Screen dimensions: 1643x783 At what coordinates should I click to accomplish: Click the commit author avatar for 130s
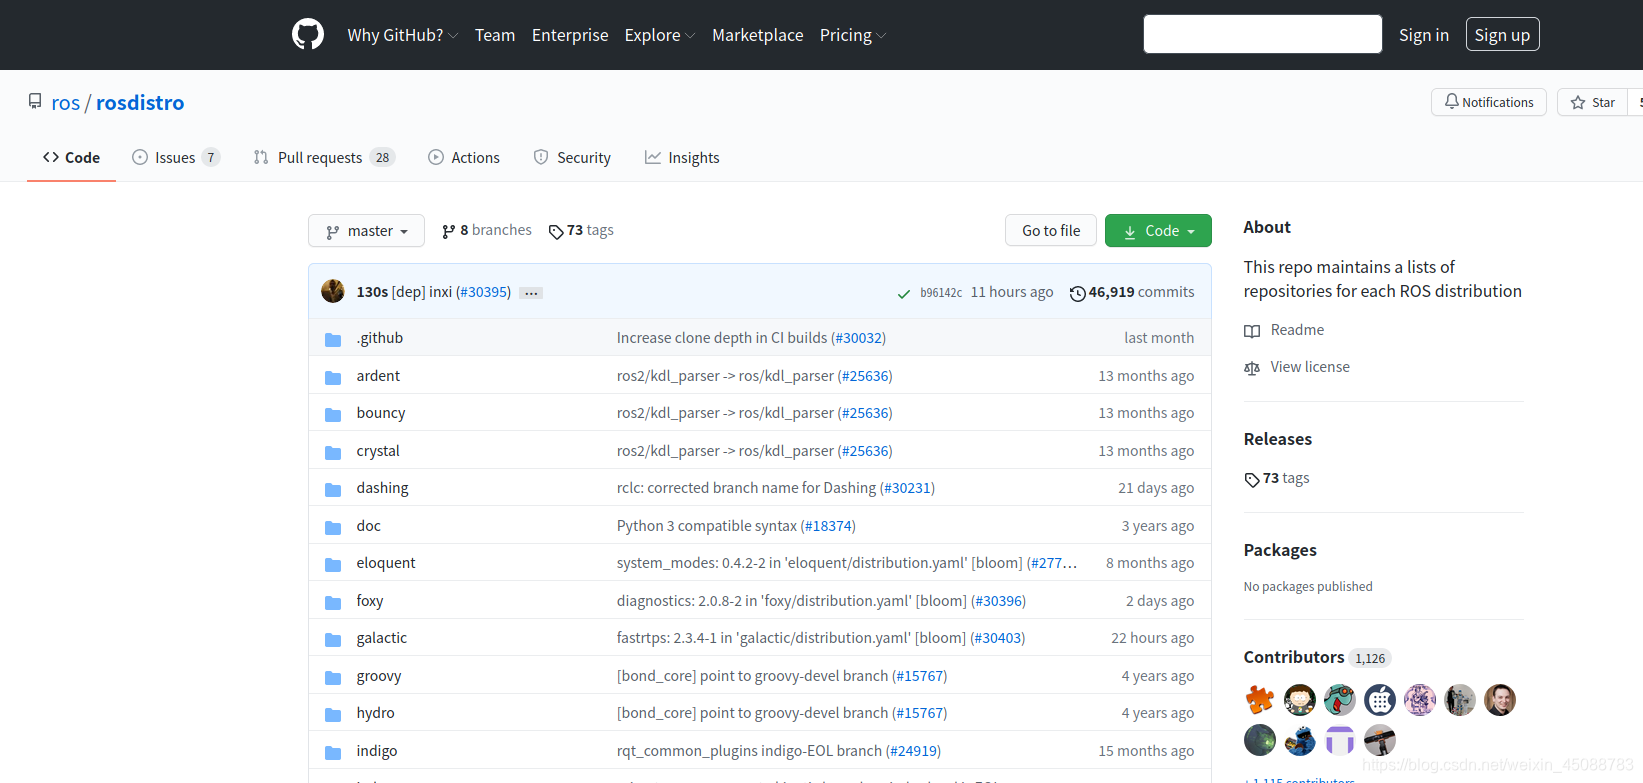coord(333,291)
